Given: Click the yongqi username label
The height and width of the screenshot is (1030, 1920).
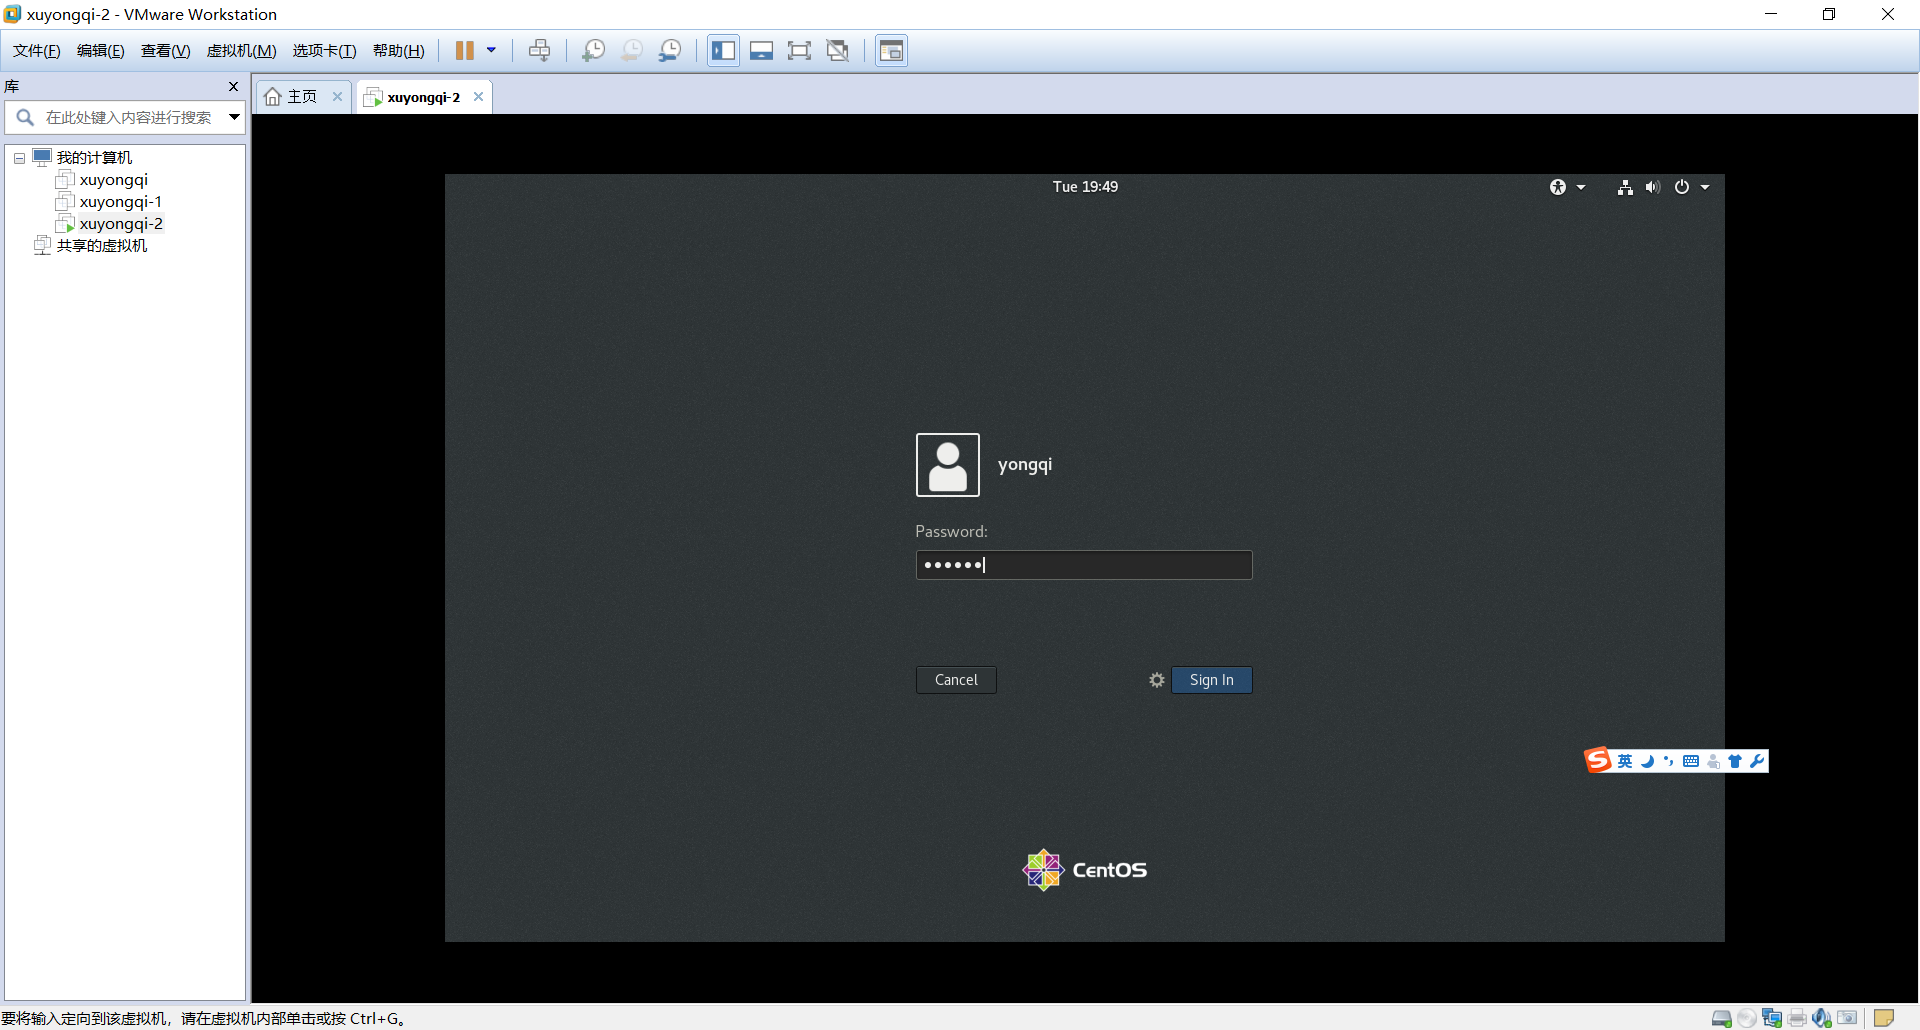Looking at the screenshot, I should tap(1025, 465).
